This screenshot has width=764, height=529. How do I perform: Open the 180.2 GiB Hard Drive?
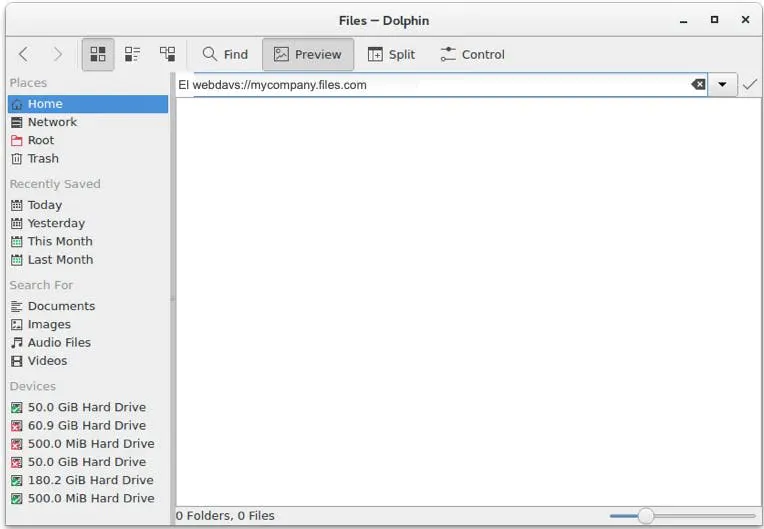point(88,480)
